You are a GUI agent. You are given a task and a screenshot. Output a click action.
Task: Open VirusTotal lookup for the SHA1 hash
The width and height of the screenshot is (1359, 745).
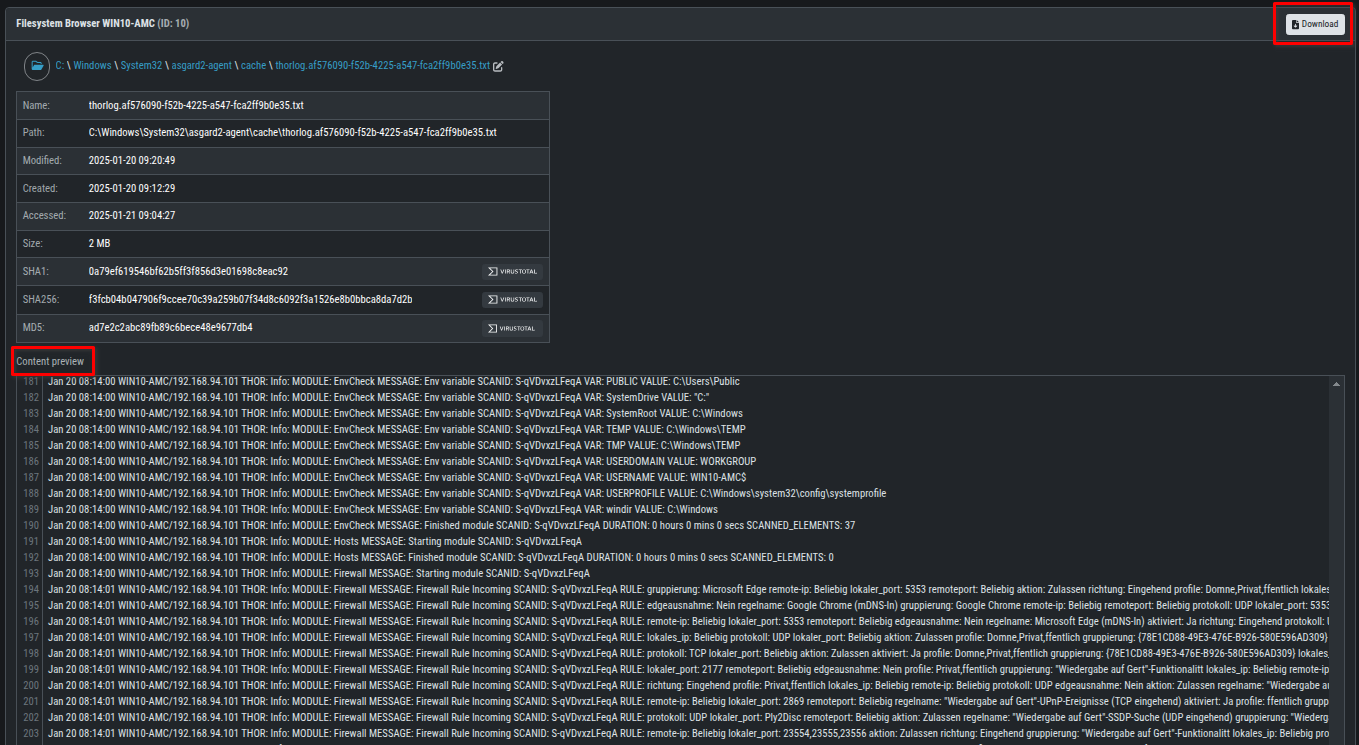[514, 271]
